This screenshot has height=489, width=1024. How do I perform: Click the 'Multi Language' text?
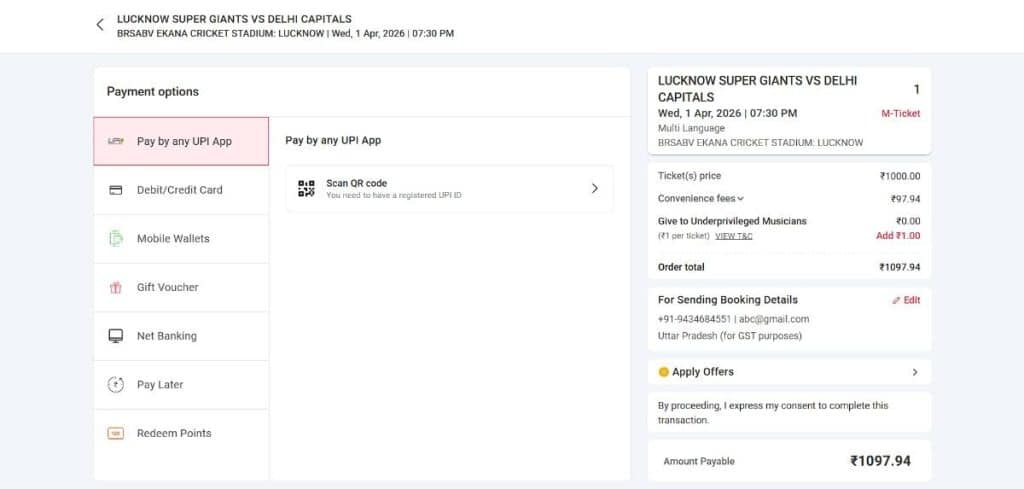(691, 128)
